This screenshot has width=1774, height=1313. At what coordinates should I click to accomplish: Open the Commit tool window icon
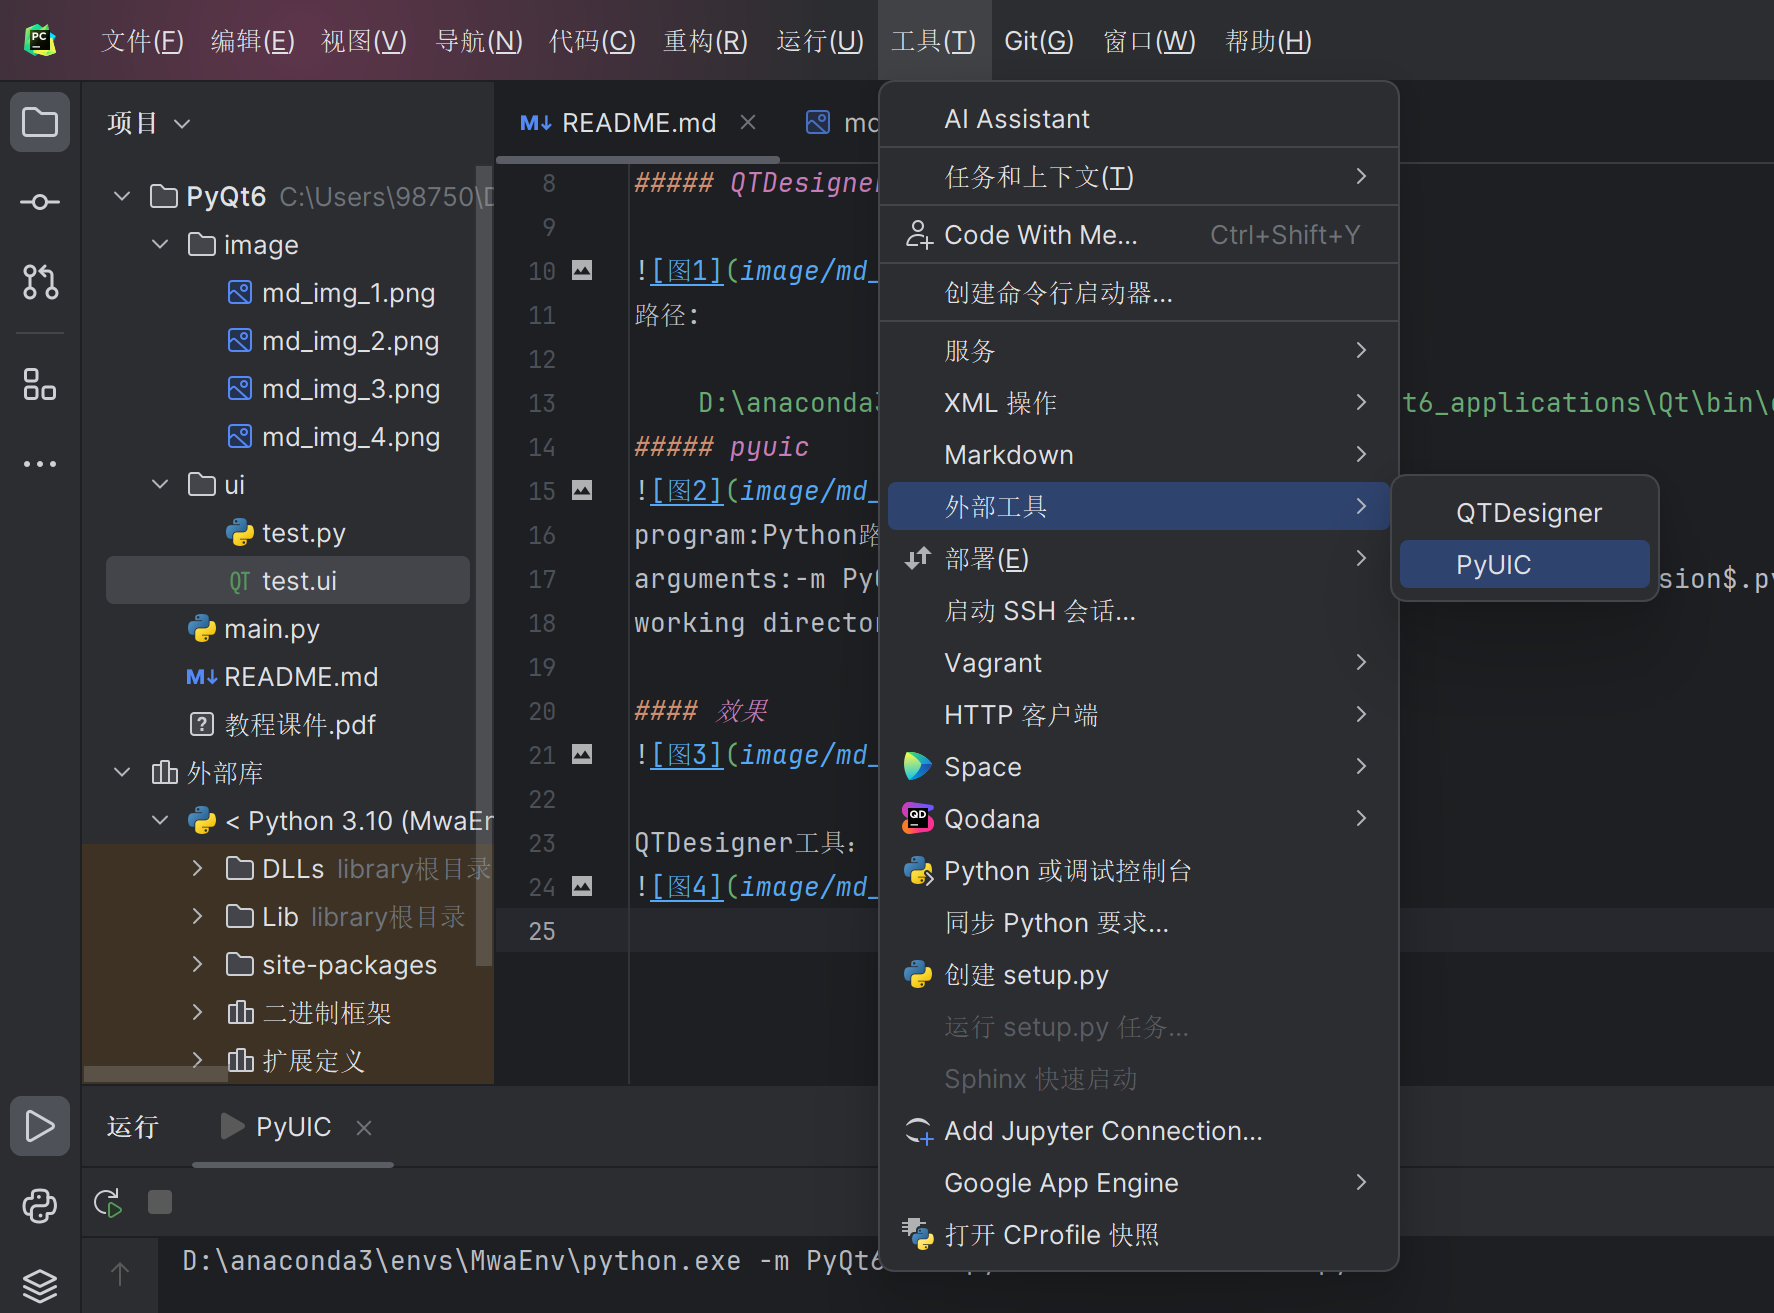(40, 203)
